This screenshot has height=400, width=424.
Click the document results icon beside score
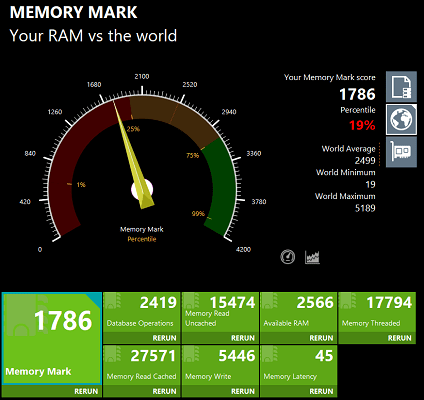[x=401, y=87]
